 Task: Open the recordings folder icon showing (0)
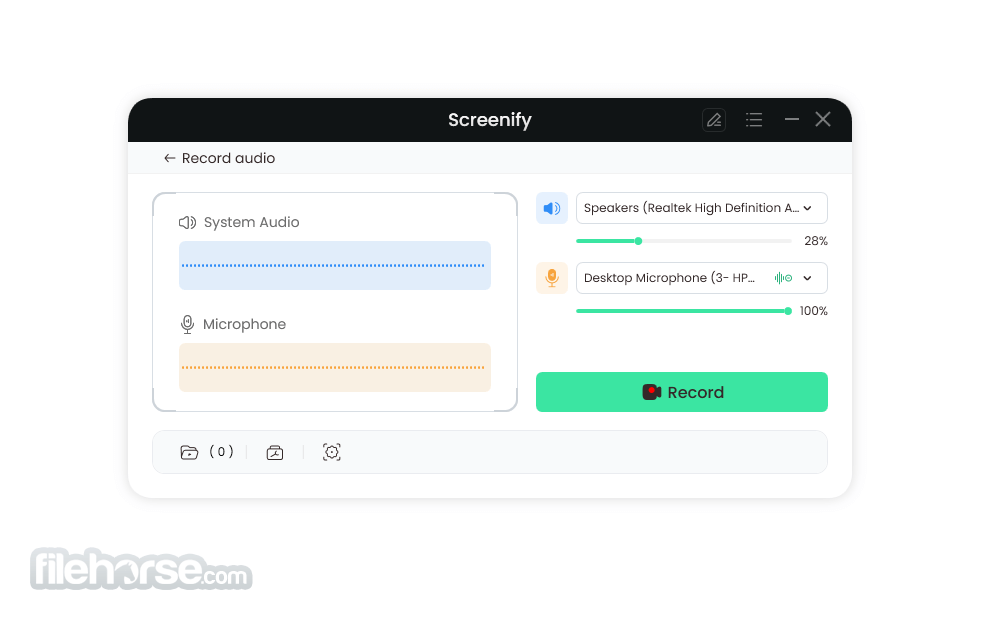[x=189, y=452]
